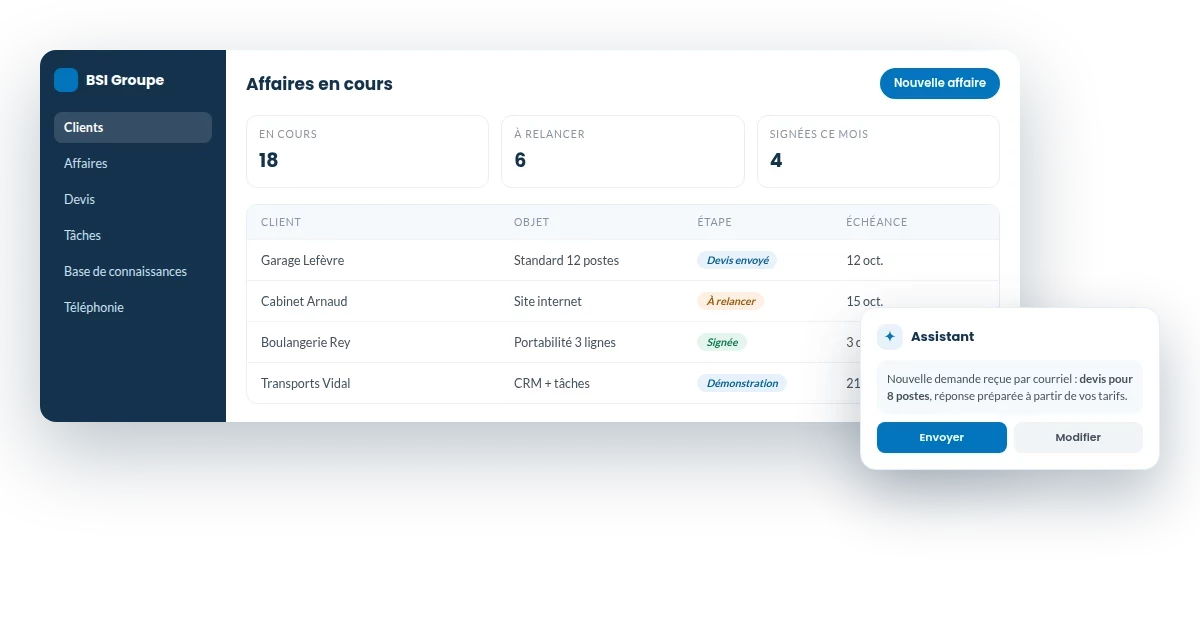Click the Assistant sparkle icon

pos(890,337)
